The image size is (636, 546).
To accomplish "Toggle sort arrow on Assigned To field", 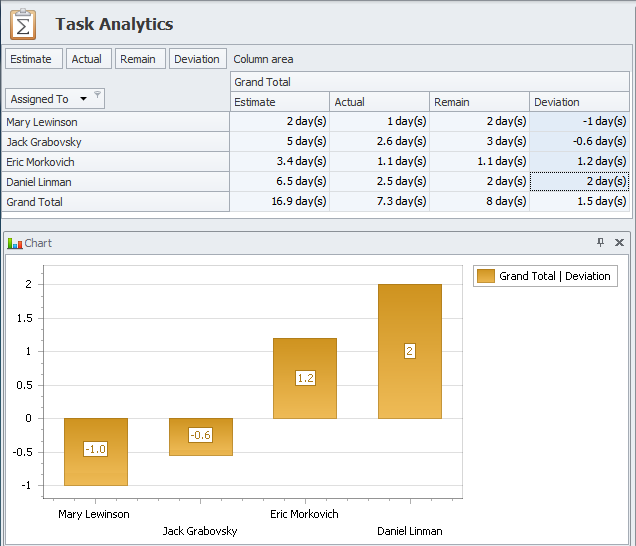I will [x=82, y=99].
